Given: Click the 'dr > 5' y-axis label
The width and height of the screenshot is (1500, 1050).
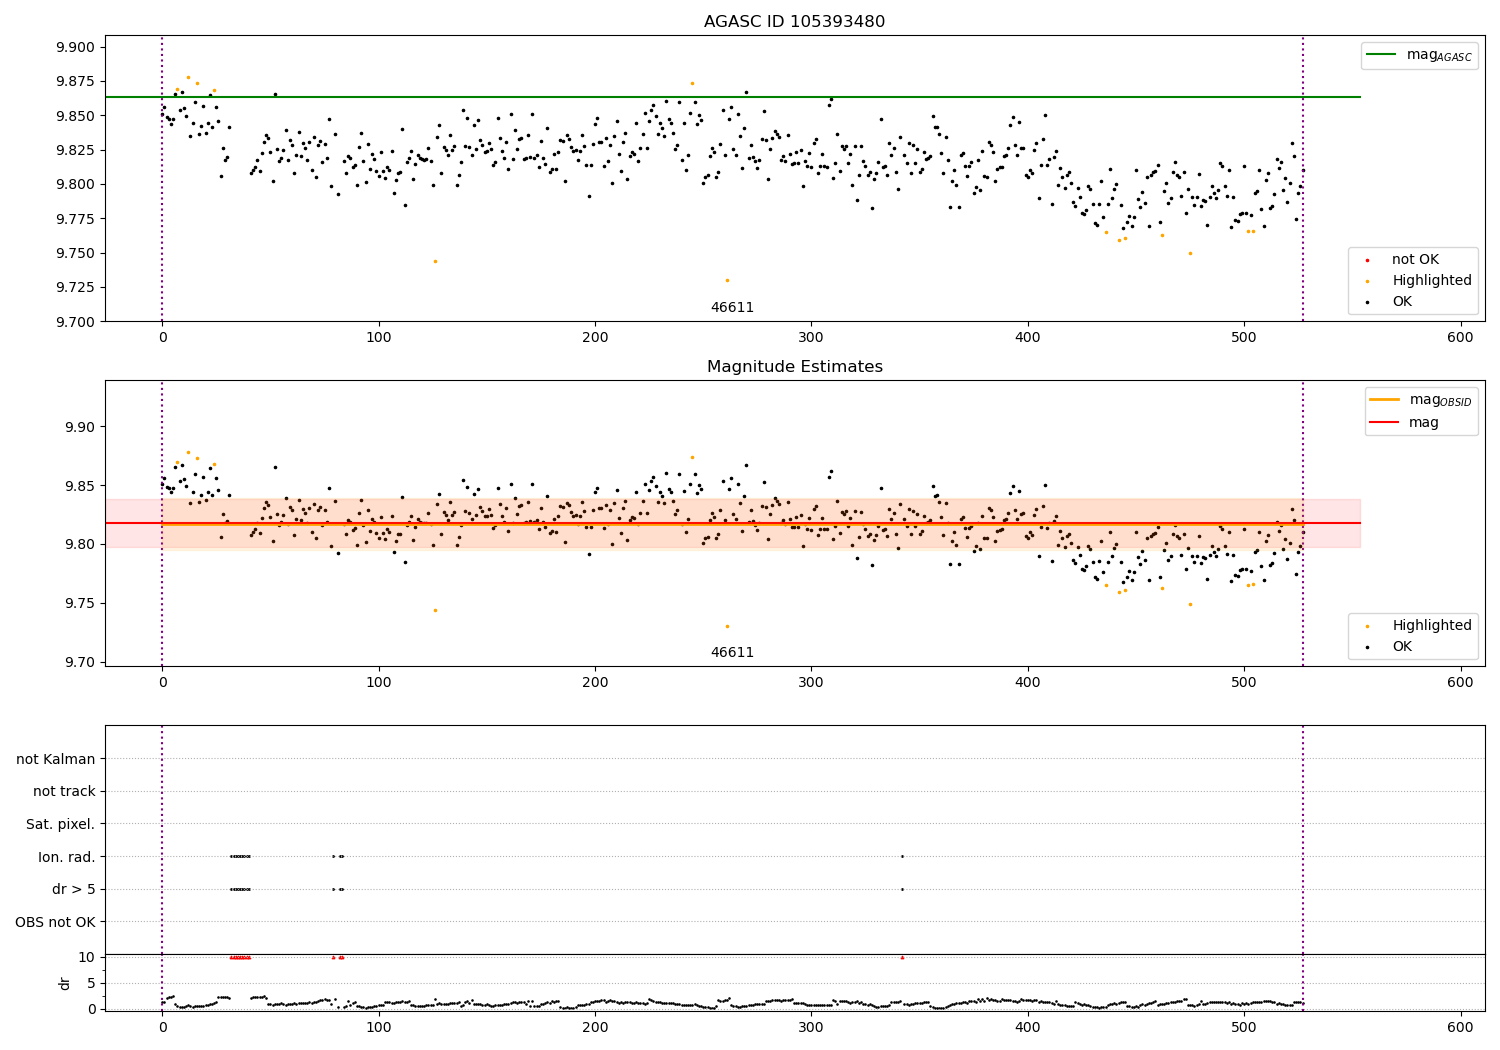Looking at the screenshot, I should 74,890.
